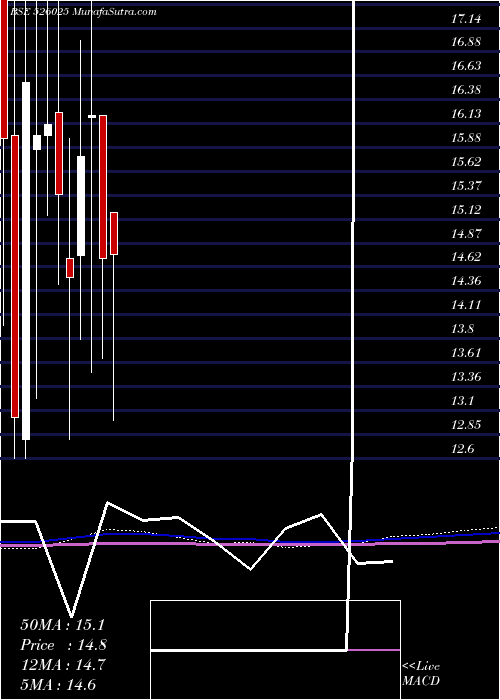Click the 12MA : 14.7 readout
500x700 pixels.
(x=63, y=665)
